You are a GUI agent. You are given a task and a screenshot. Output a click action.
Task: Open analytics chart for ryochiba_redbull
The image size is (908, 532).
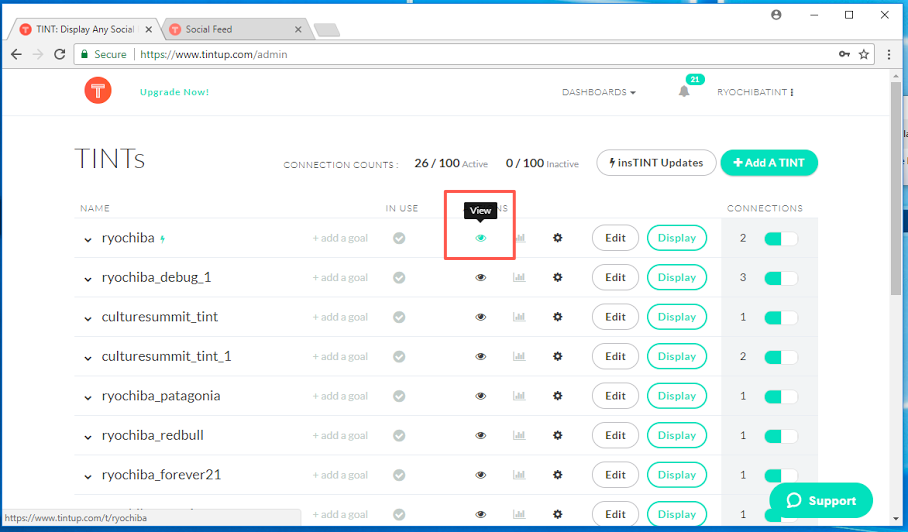519,435
